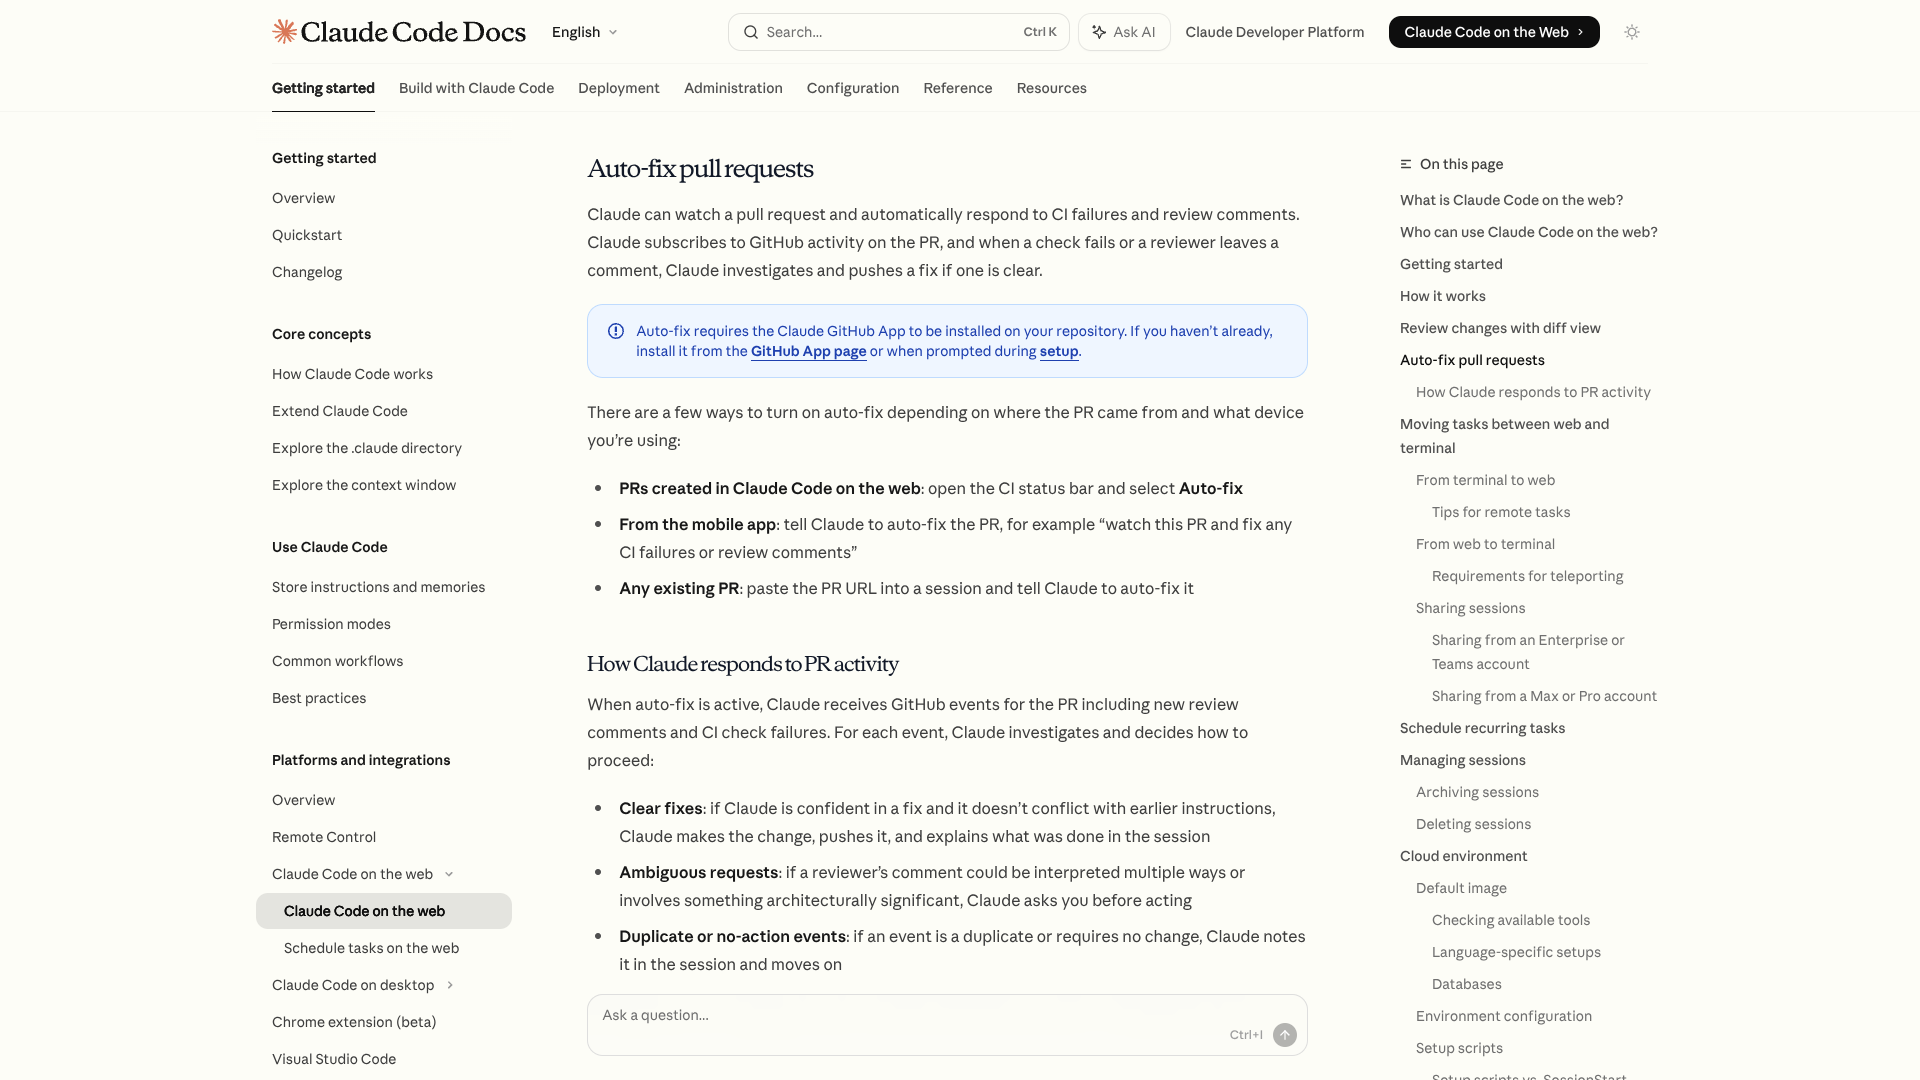Open the Configuration tab
The image size is (1920, 1080).
click(x=852, y=88)
